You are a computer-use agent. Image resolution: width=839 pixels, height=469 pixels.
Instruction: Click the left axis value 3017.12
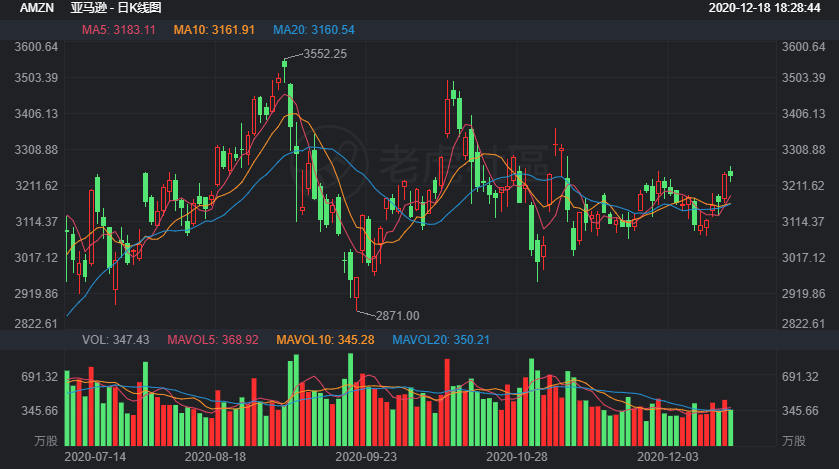pyautogui.click(x=36, y=258)
